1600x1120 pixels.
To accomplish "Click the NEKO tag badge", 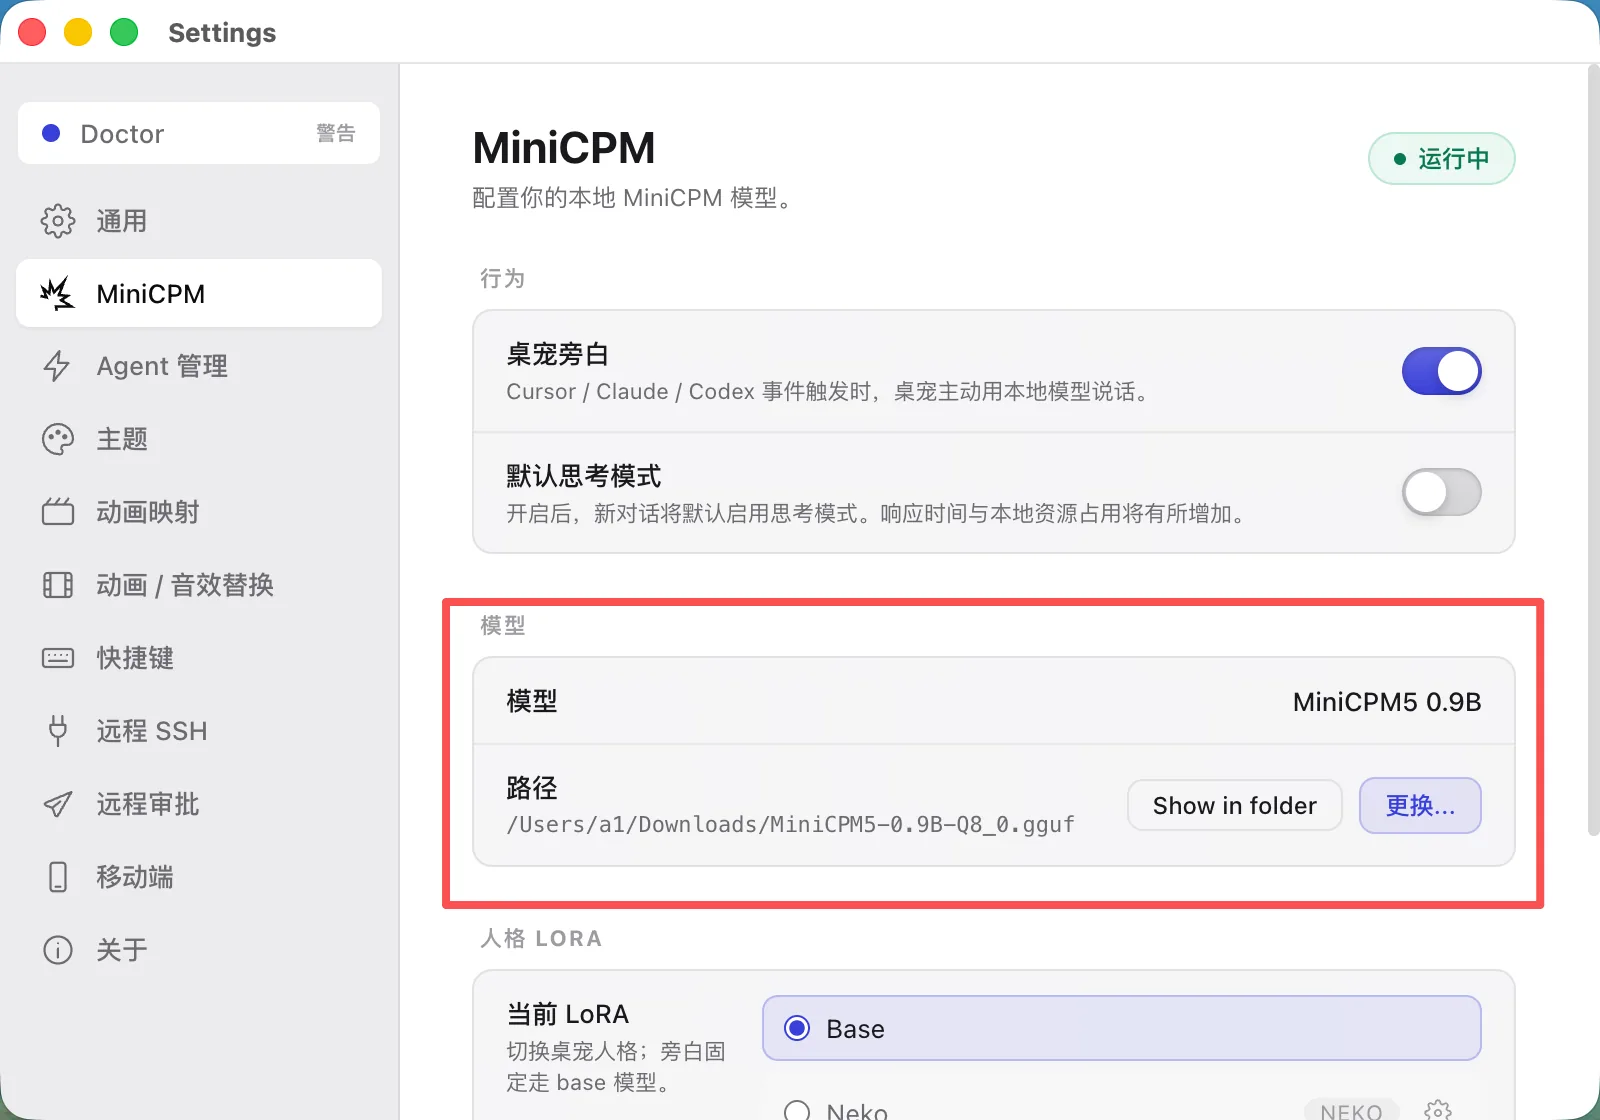I will pyautogui.click(x=1351, y=1110).
